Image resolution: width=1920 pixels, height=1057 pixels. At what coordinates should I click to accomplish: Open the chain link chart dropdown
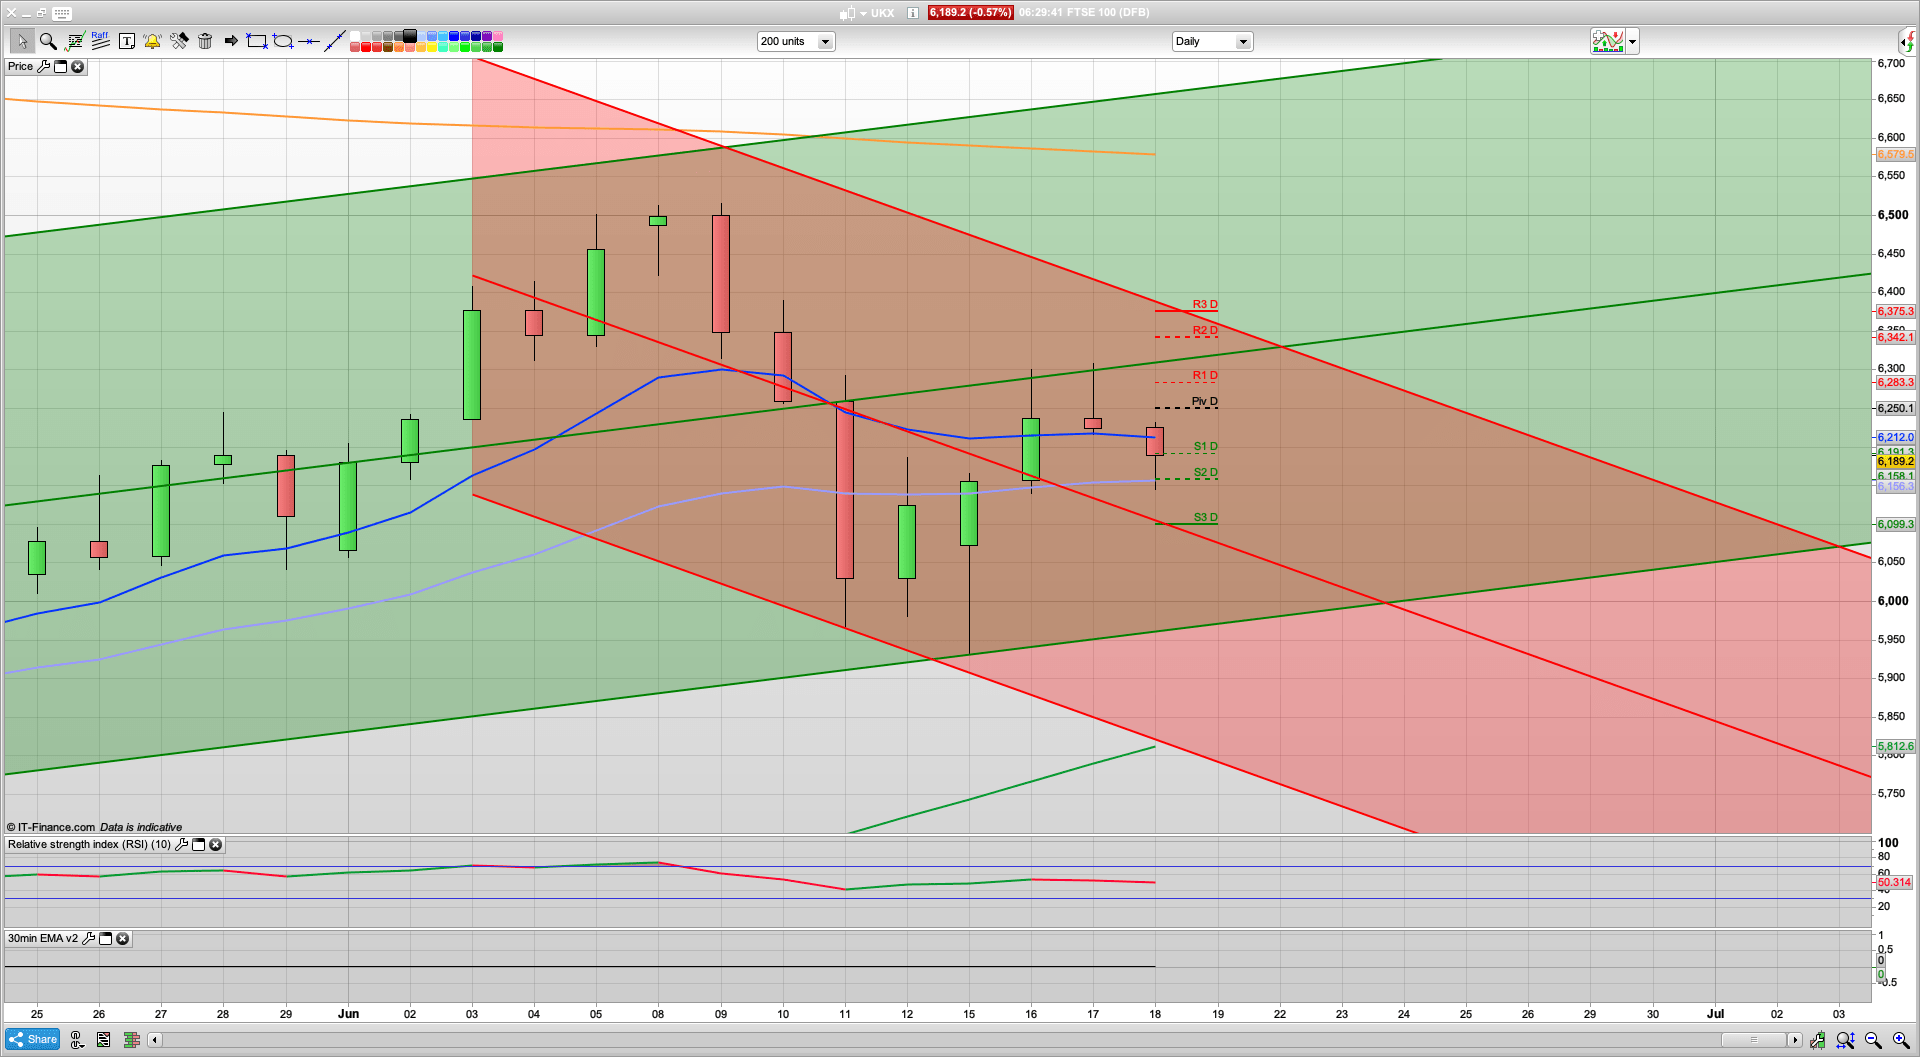[x=77, y=1040]
